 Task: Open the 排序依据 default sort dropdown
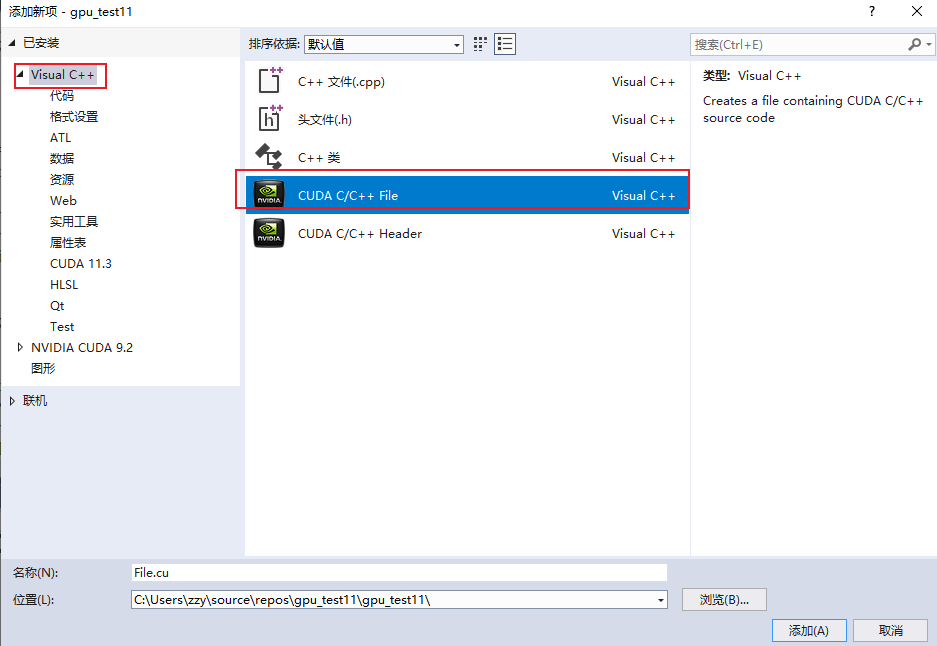455,44
